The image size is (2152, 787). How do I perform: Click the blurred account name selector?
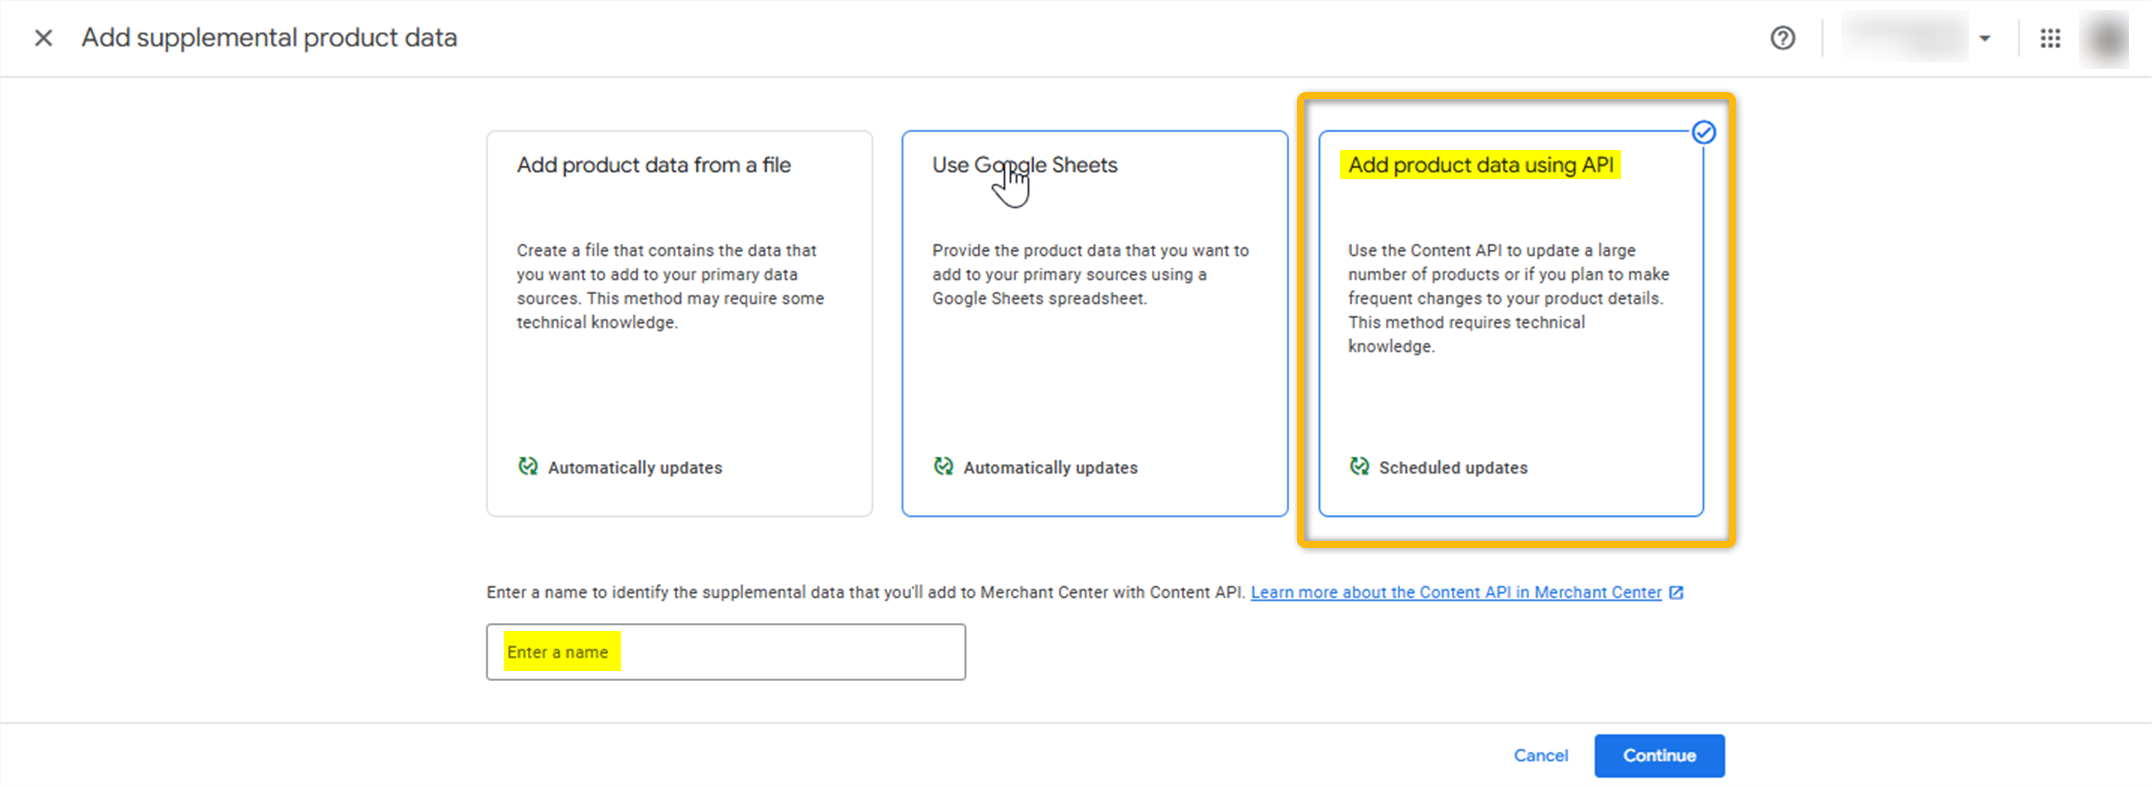1905,38
